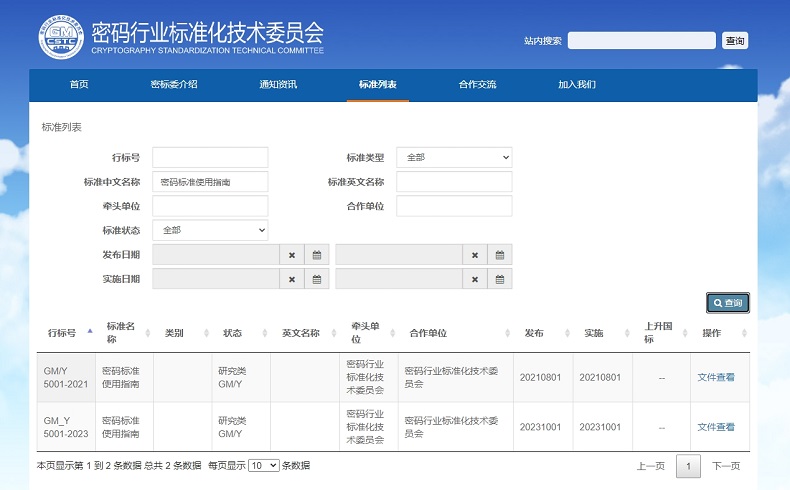Open calendar for publish end date
The image size is (790, 490).
coord(500,255)
